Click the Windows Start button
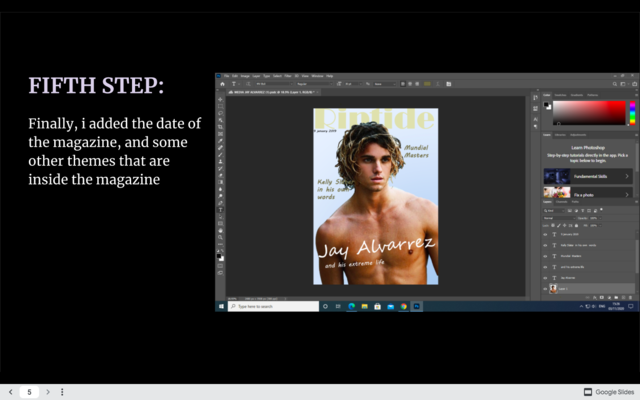This screenshot has width=640, height=400. pyautogui.click(x=221, y=307)
